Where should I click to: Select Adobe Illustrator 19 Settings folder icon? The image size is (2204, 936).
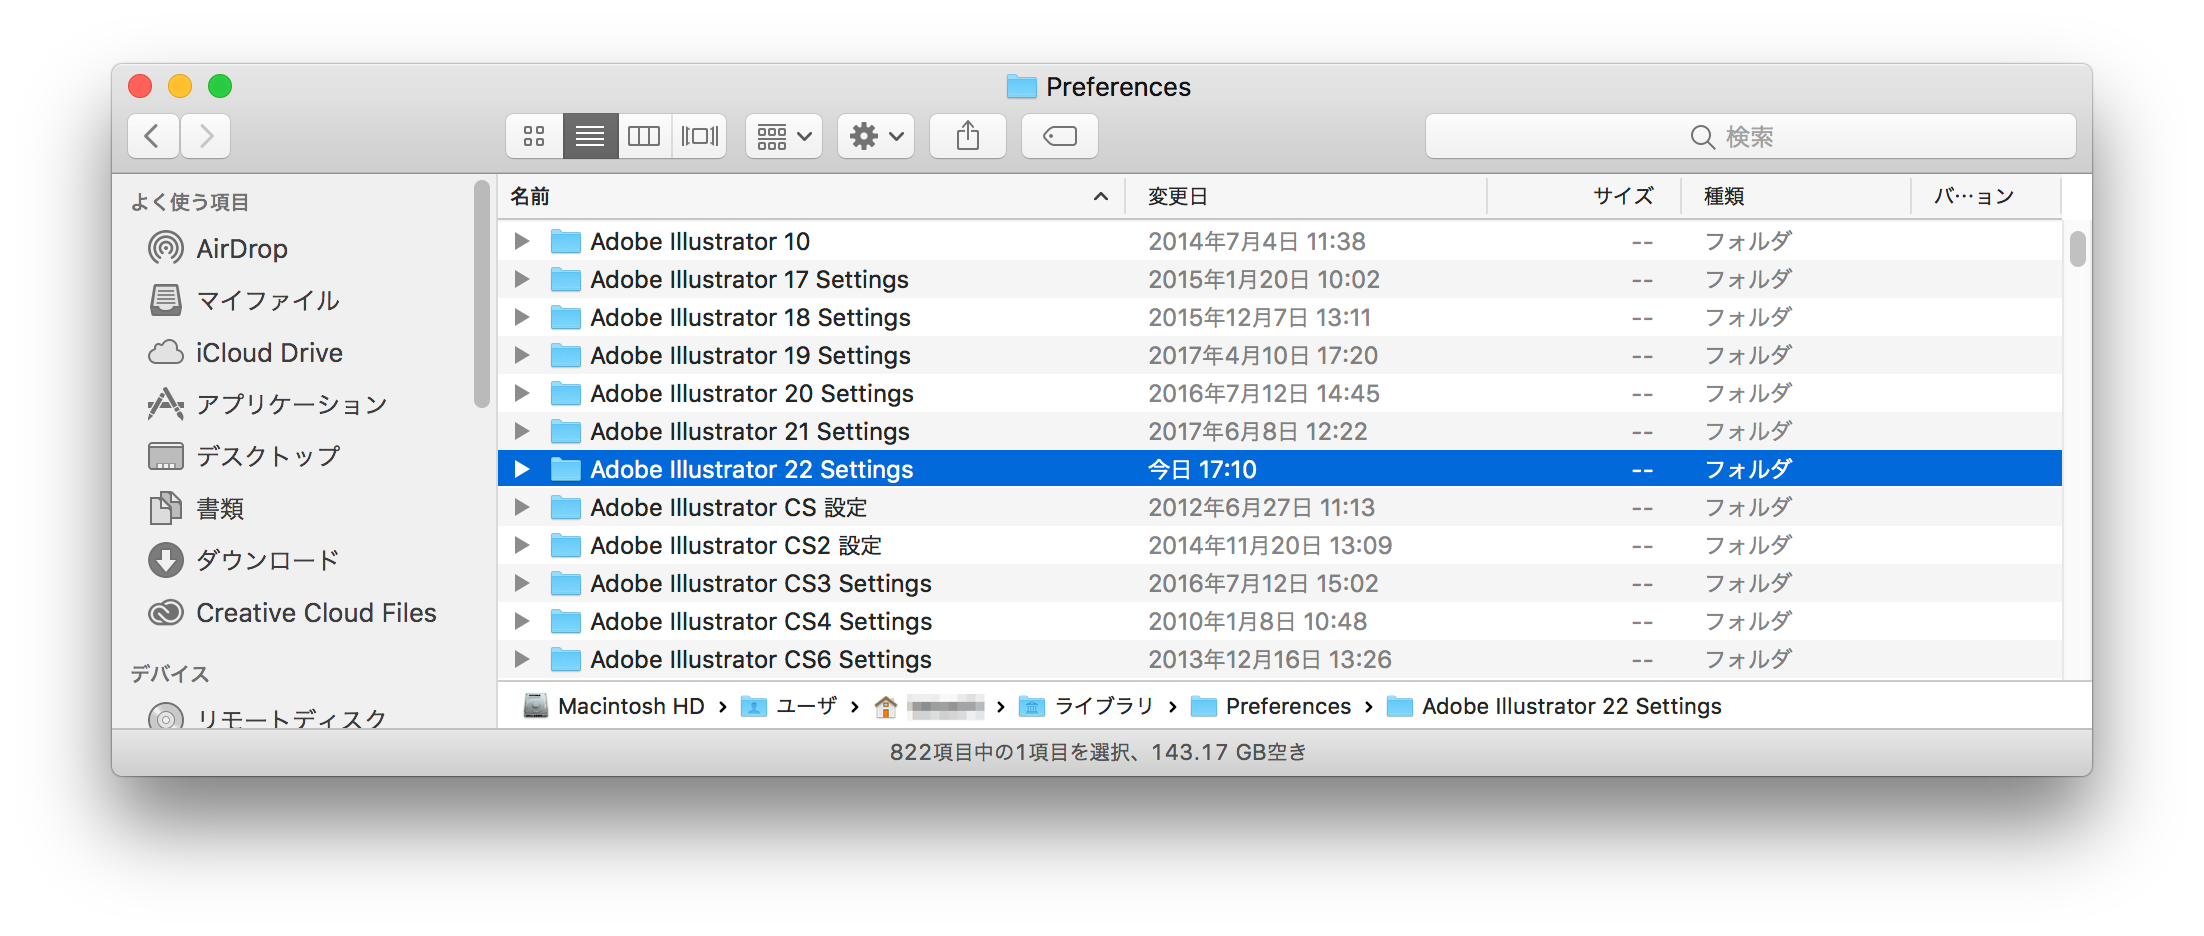coord(566,355)
